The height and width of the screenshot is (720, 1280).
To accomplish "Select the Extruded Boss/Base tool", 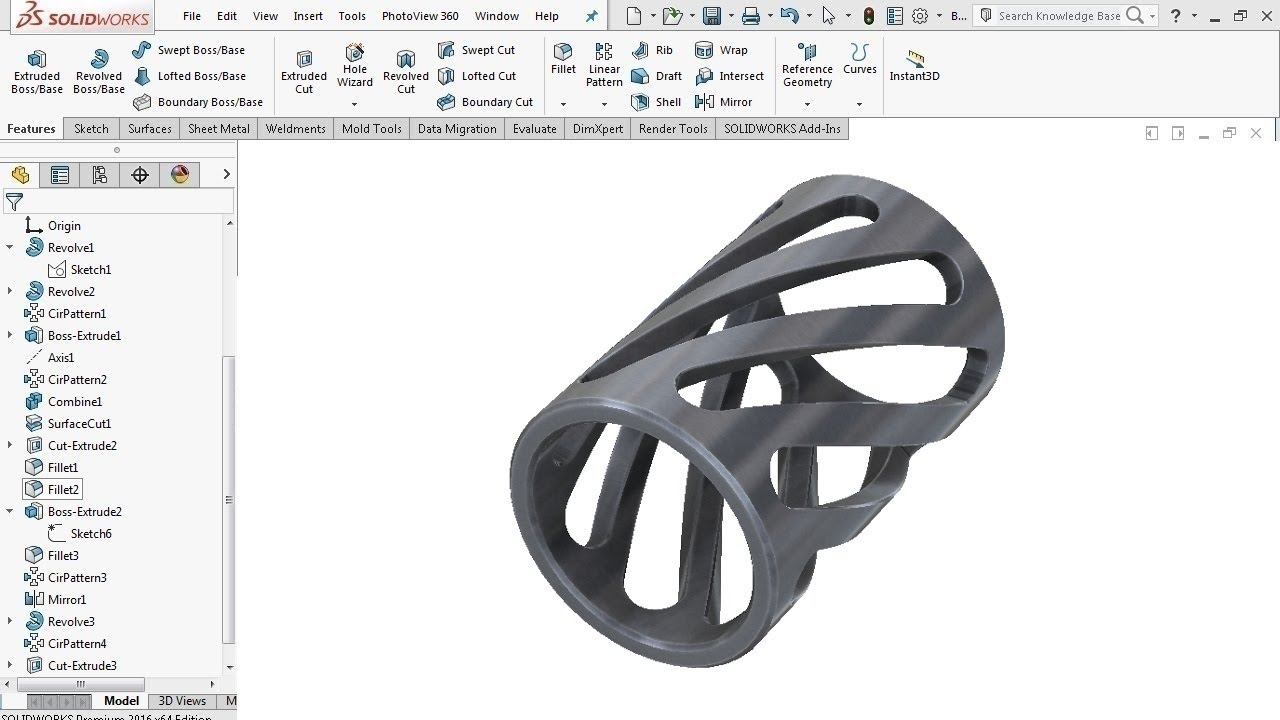I will pos(37,72).
